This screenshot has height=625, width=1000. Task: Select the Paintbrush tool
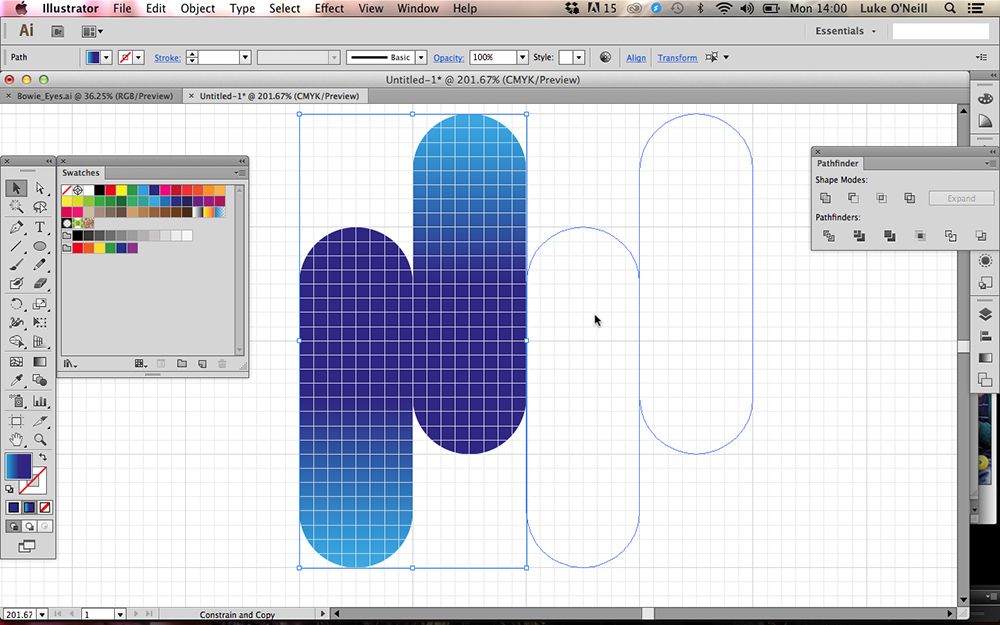coord(18,263)
